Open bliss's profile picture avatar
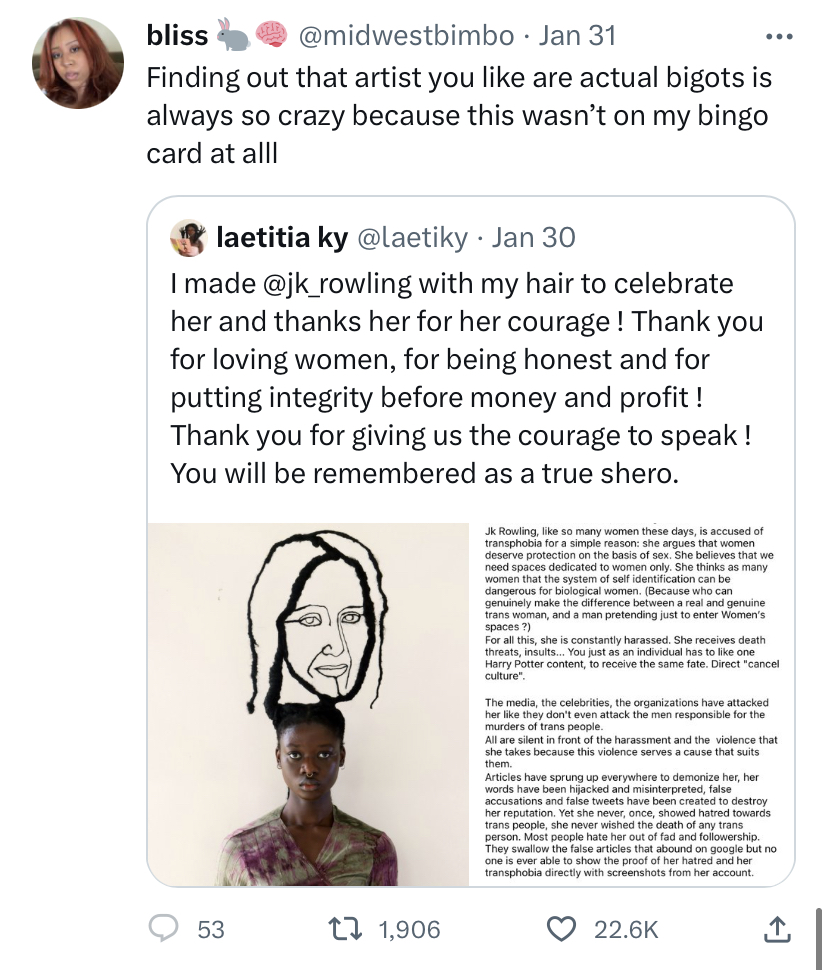The height and width of the screenshot is (970, 828). pyautogui.click(x=78, y=63)
